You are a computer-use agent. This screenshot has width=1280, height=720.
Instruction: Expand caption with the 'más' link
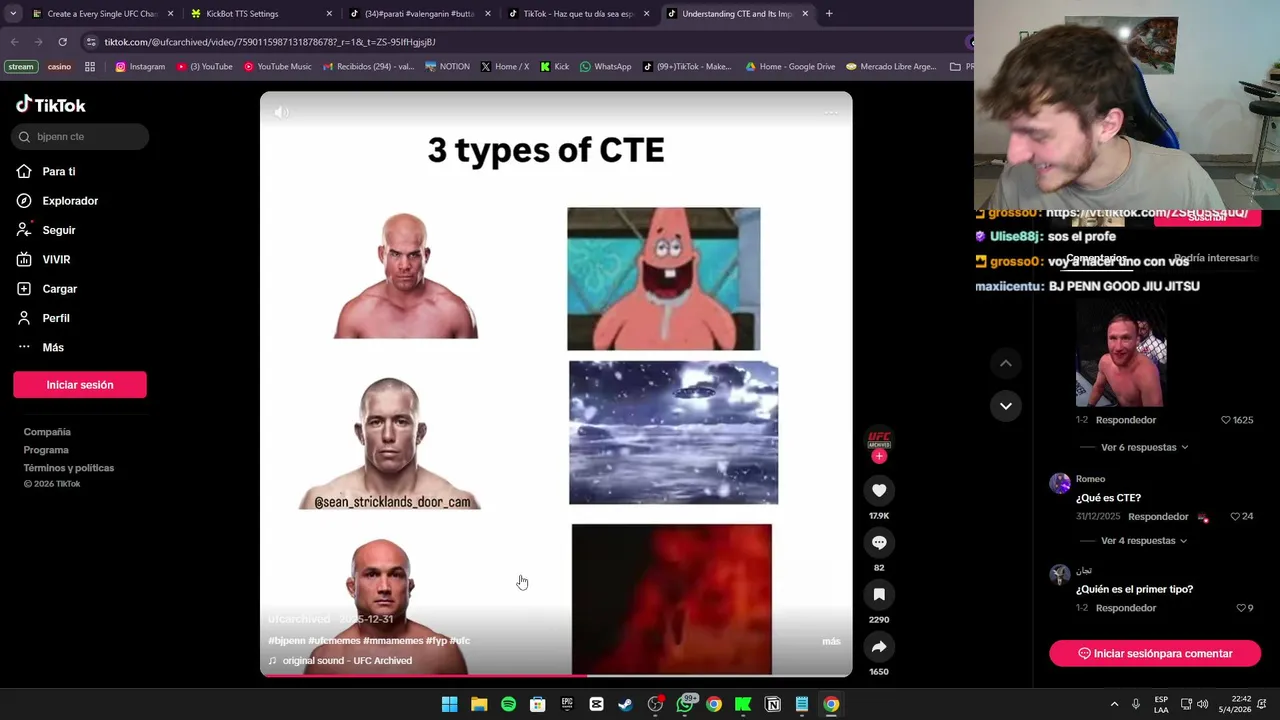click(x=831, y=641)
